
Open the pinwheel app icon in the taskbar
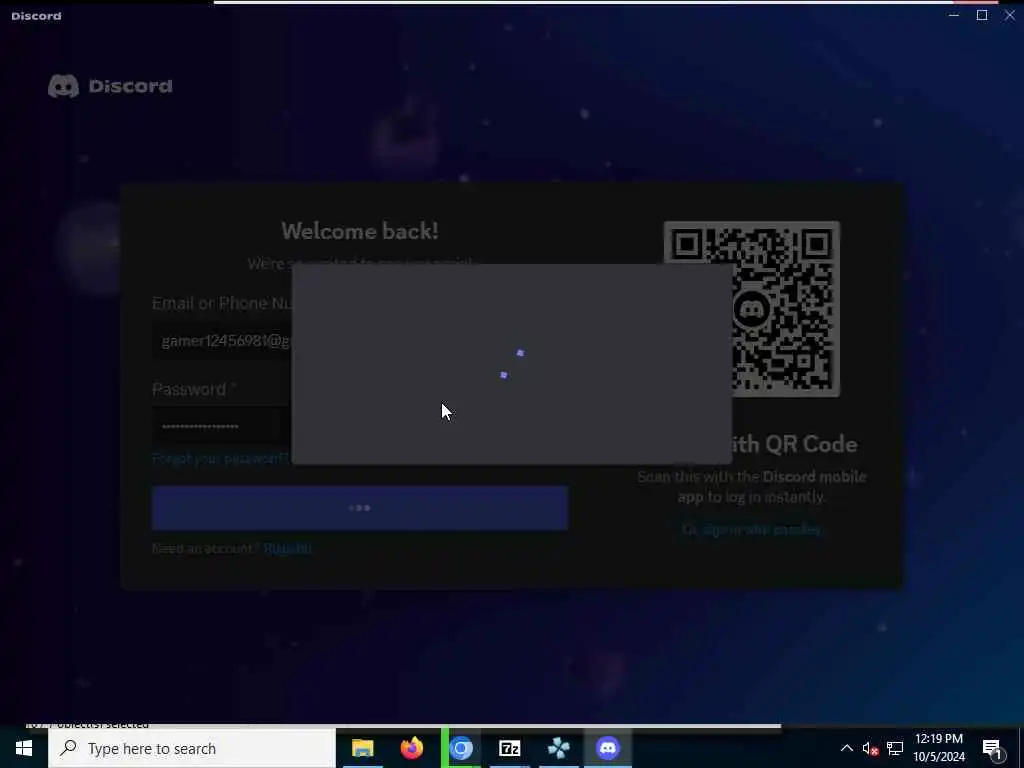(x=558, y=748)
